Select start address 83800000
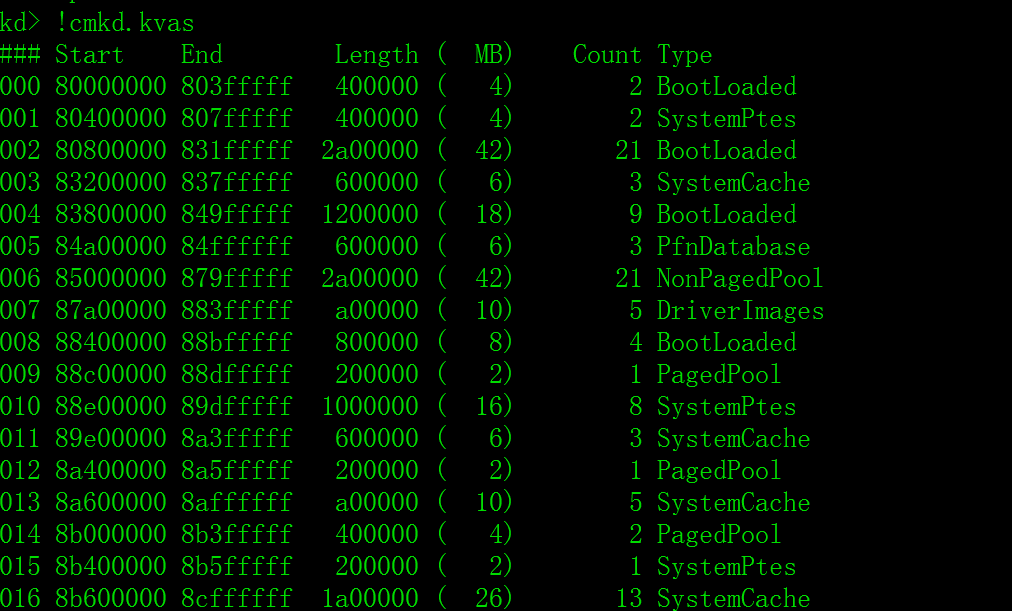 point(111,214)
